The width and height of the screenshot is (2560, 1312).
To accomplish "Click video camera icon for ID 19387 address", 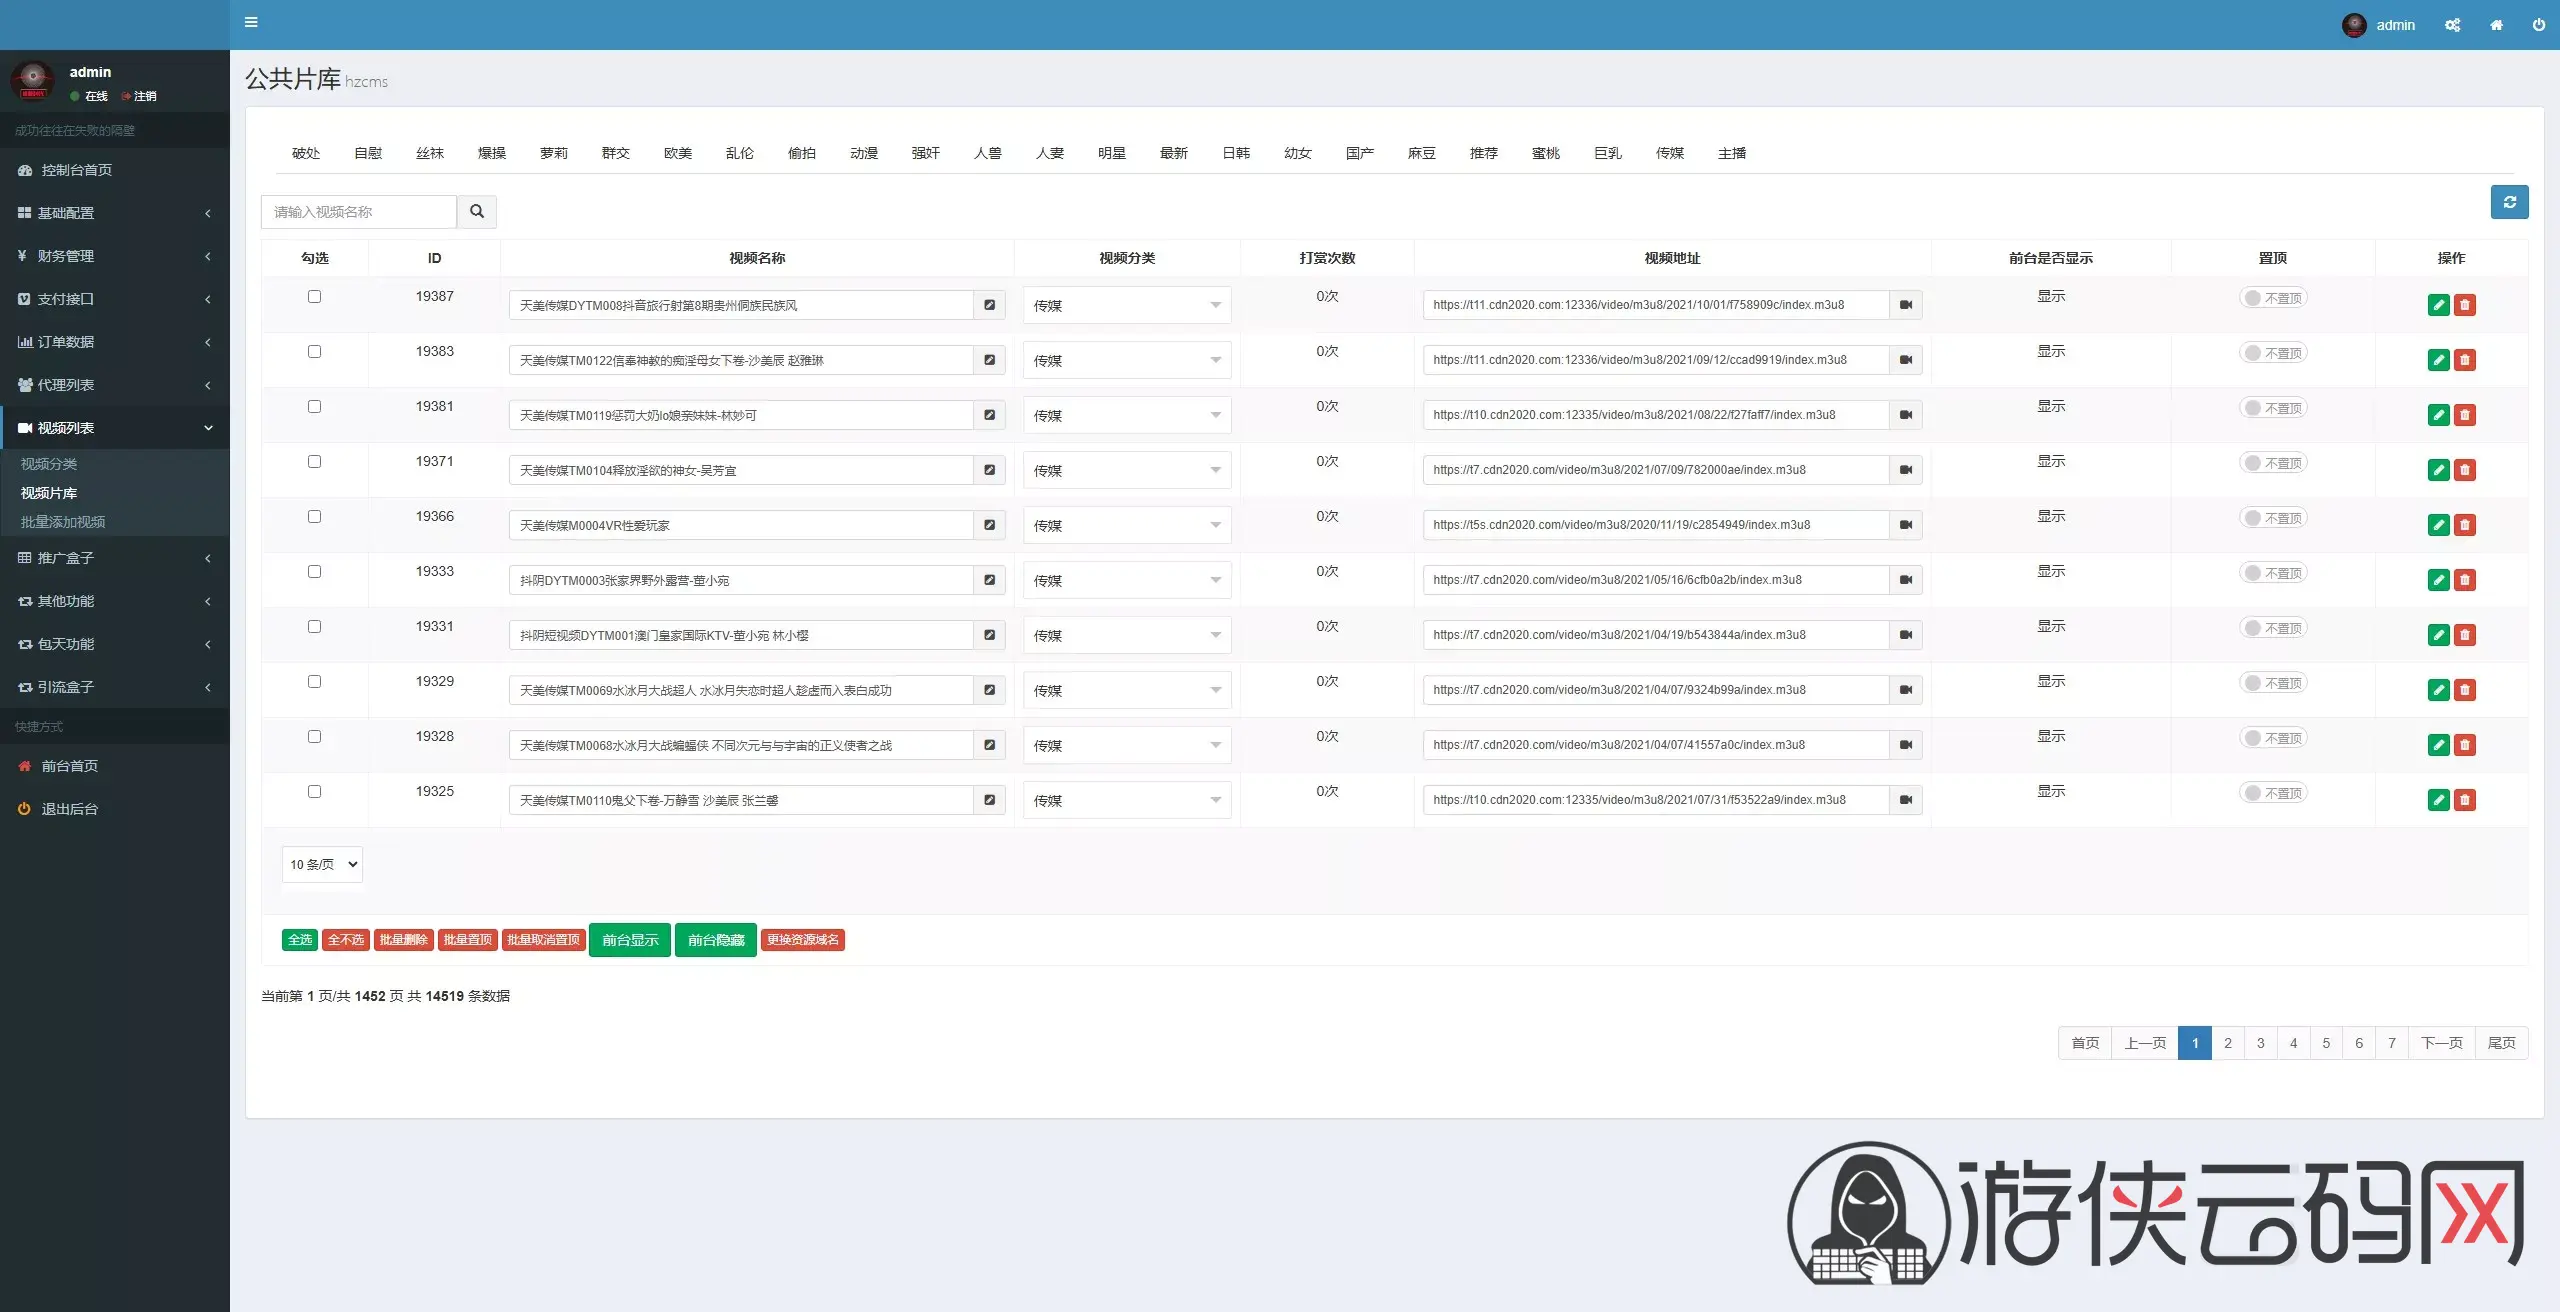I will click(x=1905, y=305).
